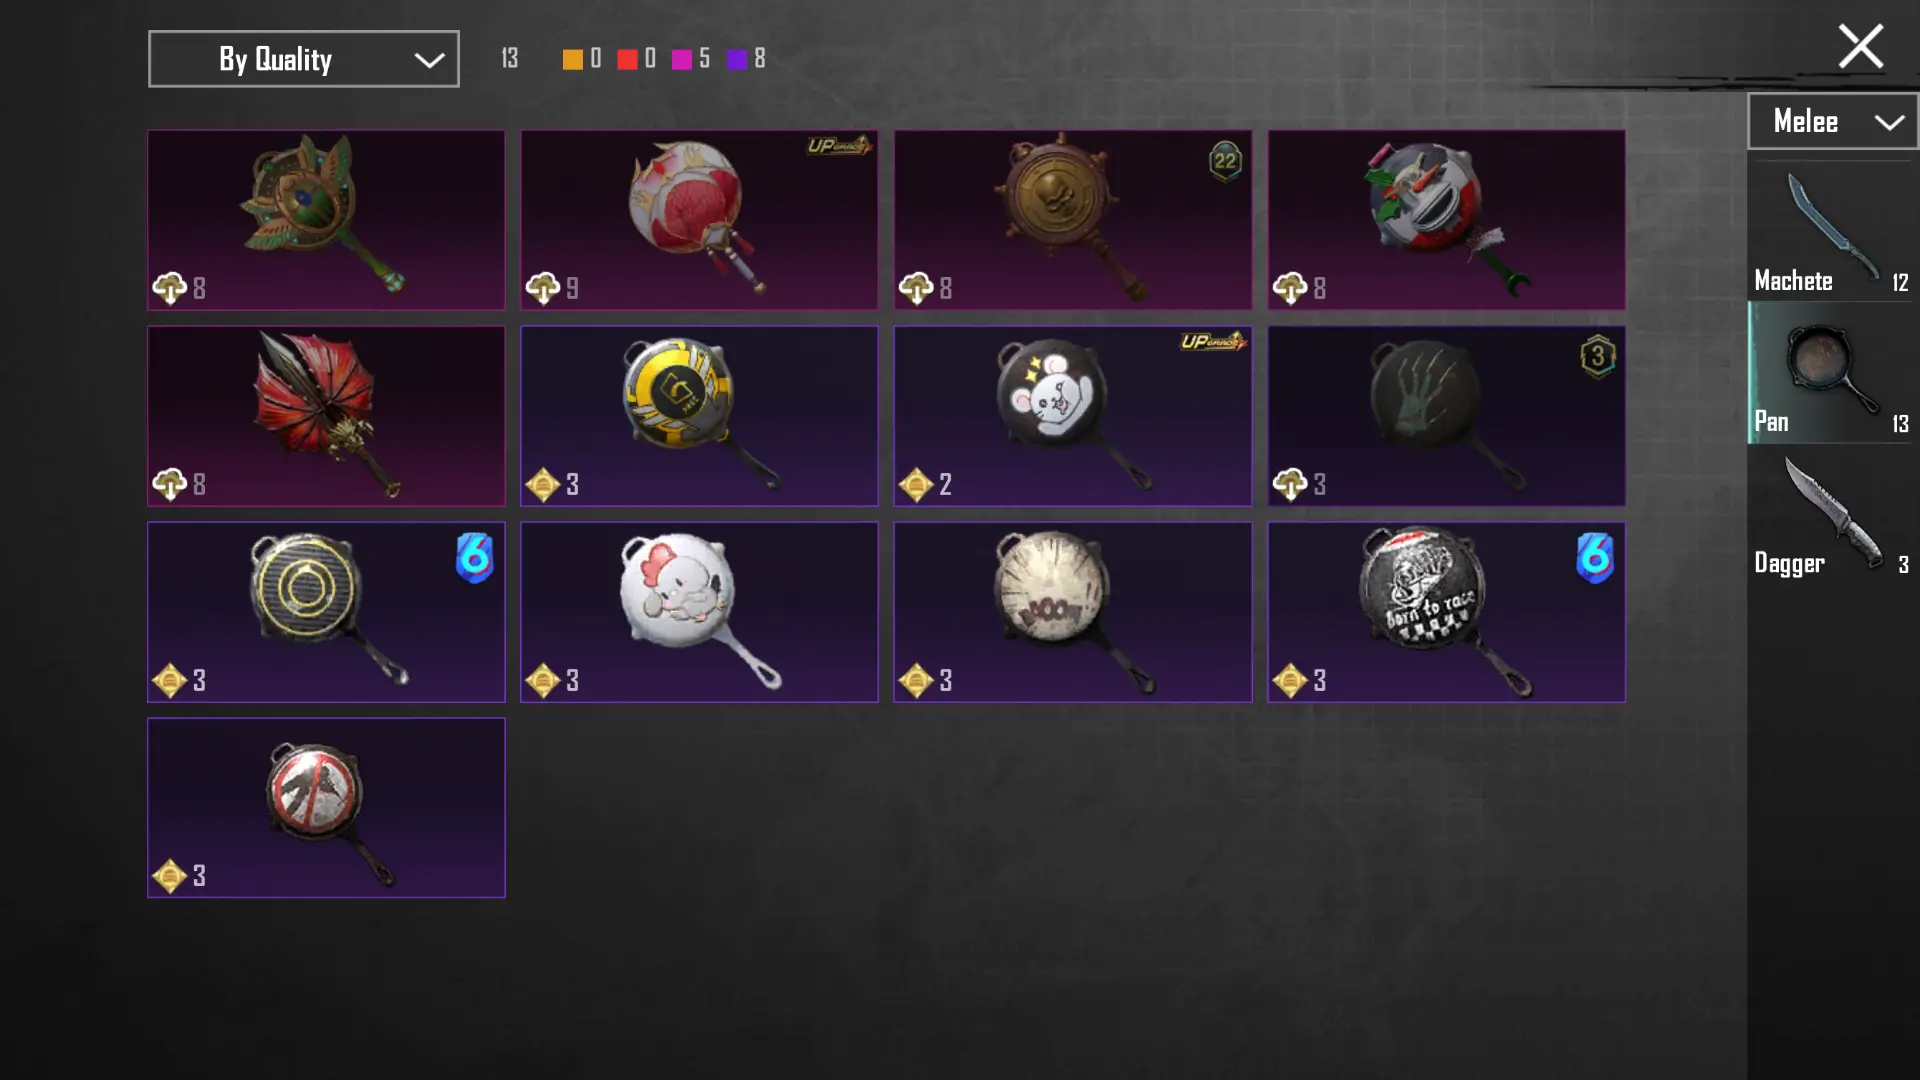Choose the white mouse cartoon pan

(1072, 415)
